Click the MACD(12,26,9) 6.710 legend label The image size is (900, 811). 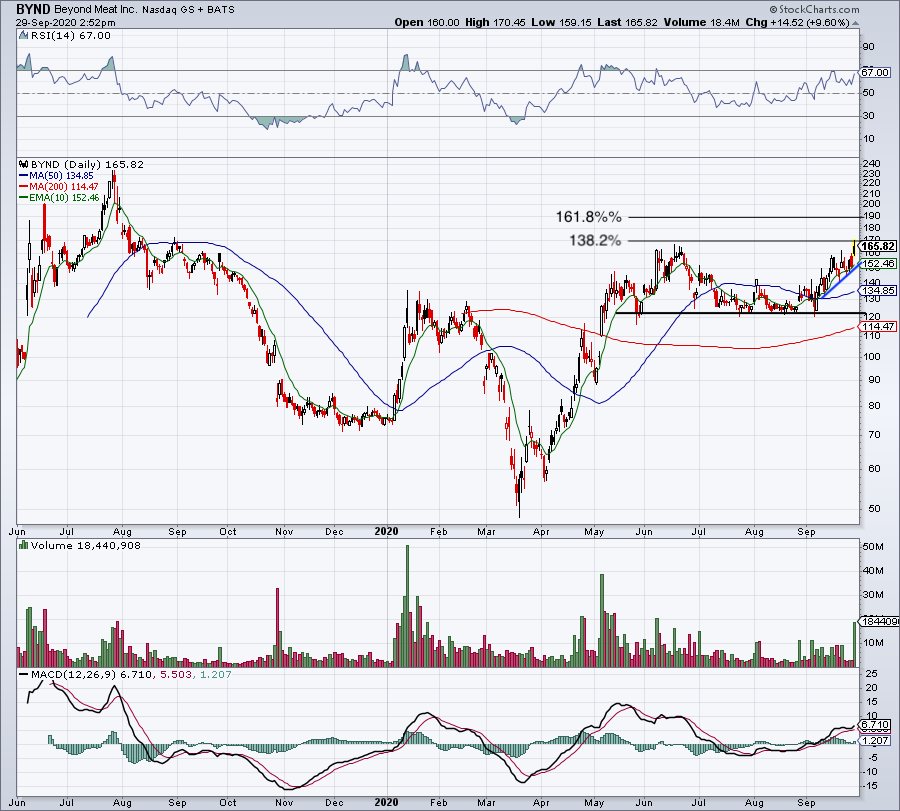[x=92, y=674]
